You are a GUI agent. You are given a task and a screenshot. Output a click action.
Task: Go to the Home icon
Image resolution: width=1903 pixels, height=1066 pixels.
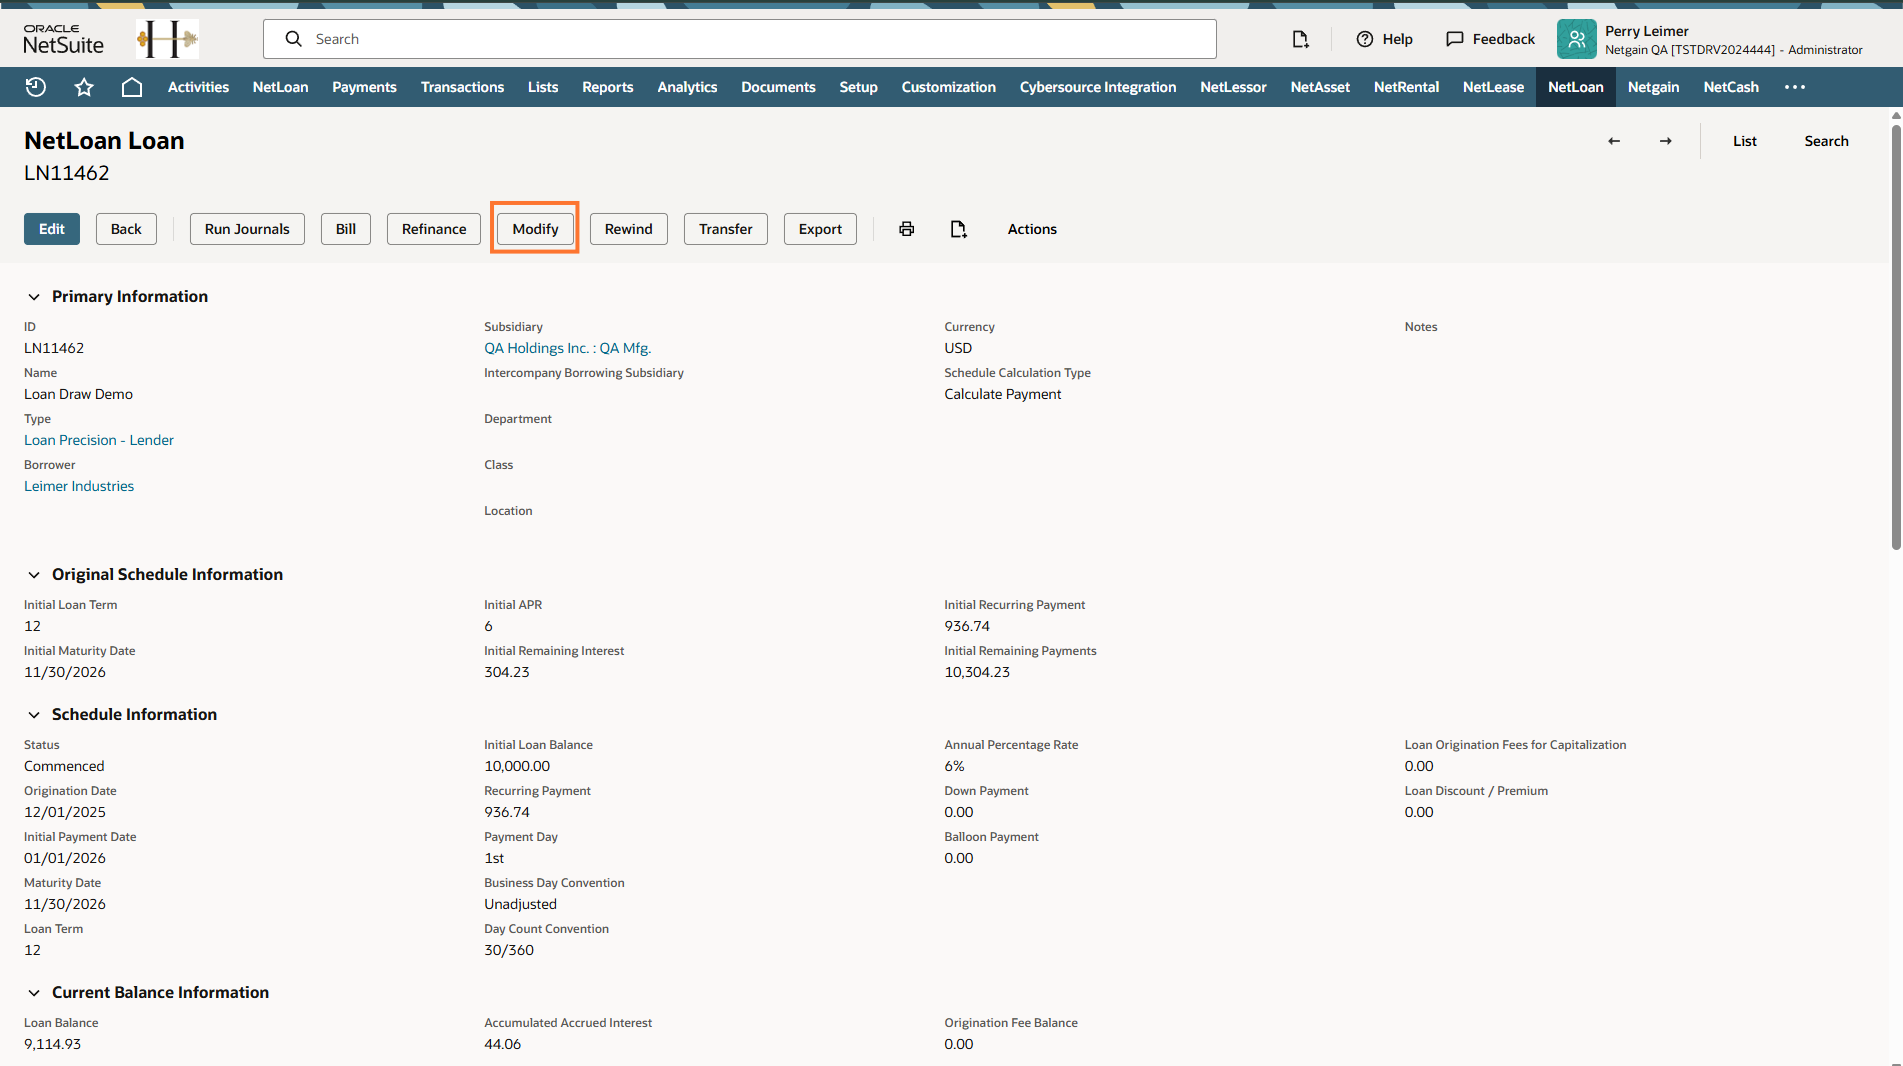click(131, 87)
